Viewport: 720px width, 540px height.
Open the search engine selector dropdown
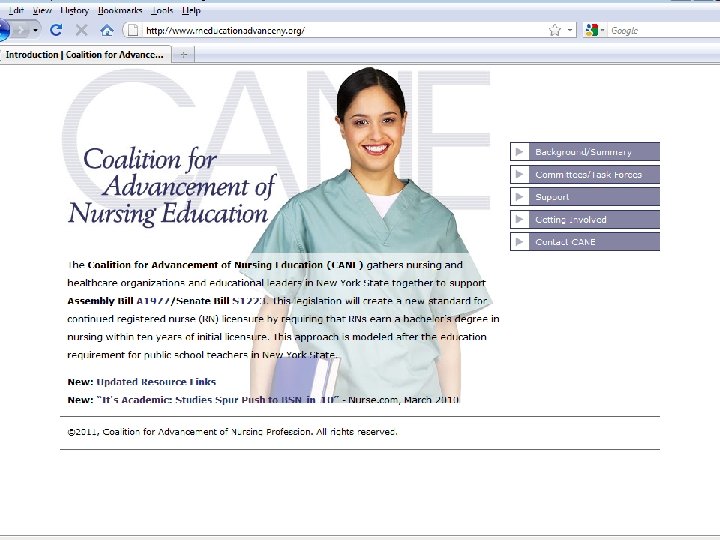click(x=602, y=30)
